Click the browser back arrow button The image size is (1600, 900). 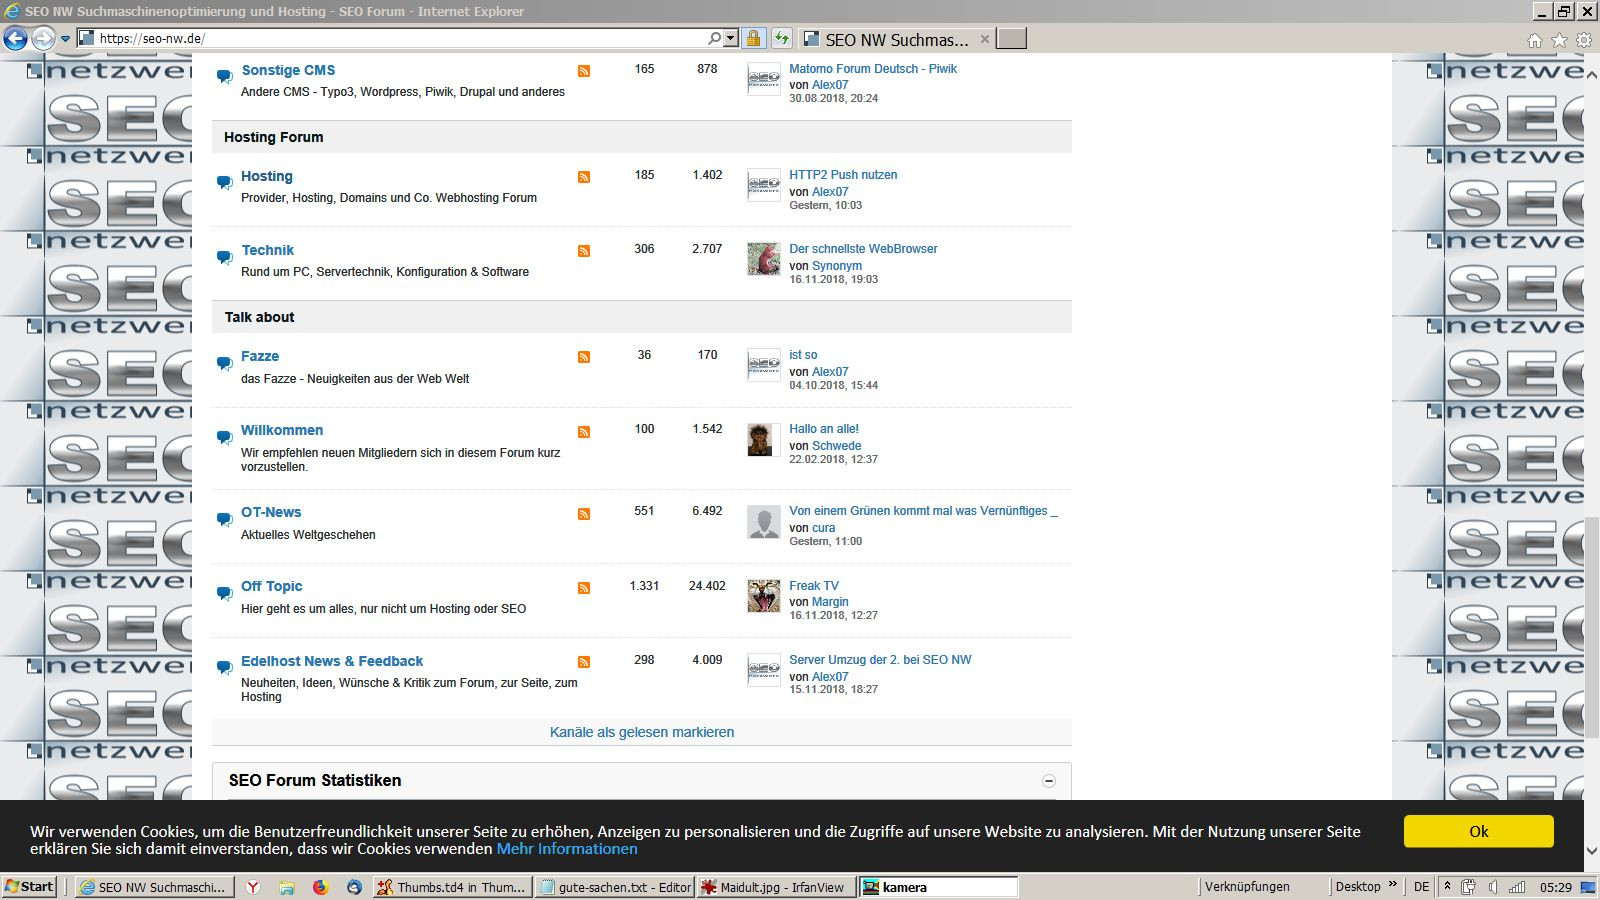[x=16, y=39]
